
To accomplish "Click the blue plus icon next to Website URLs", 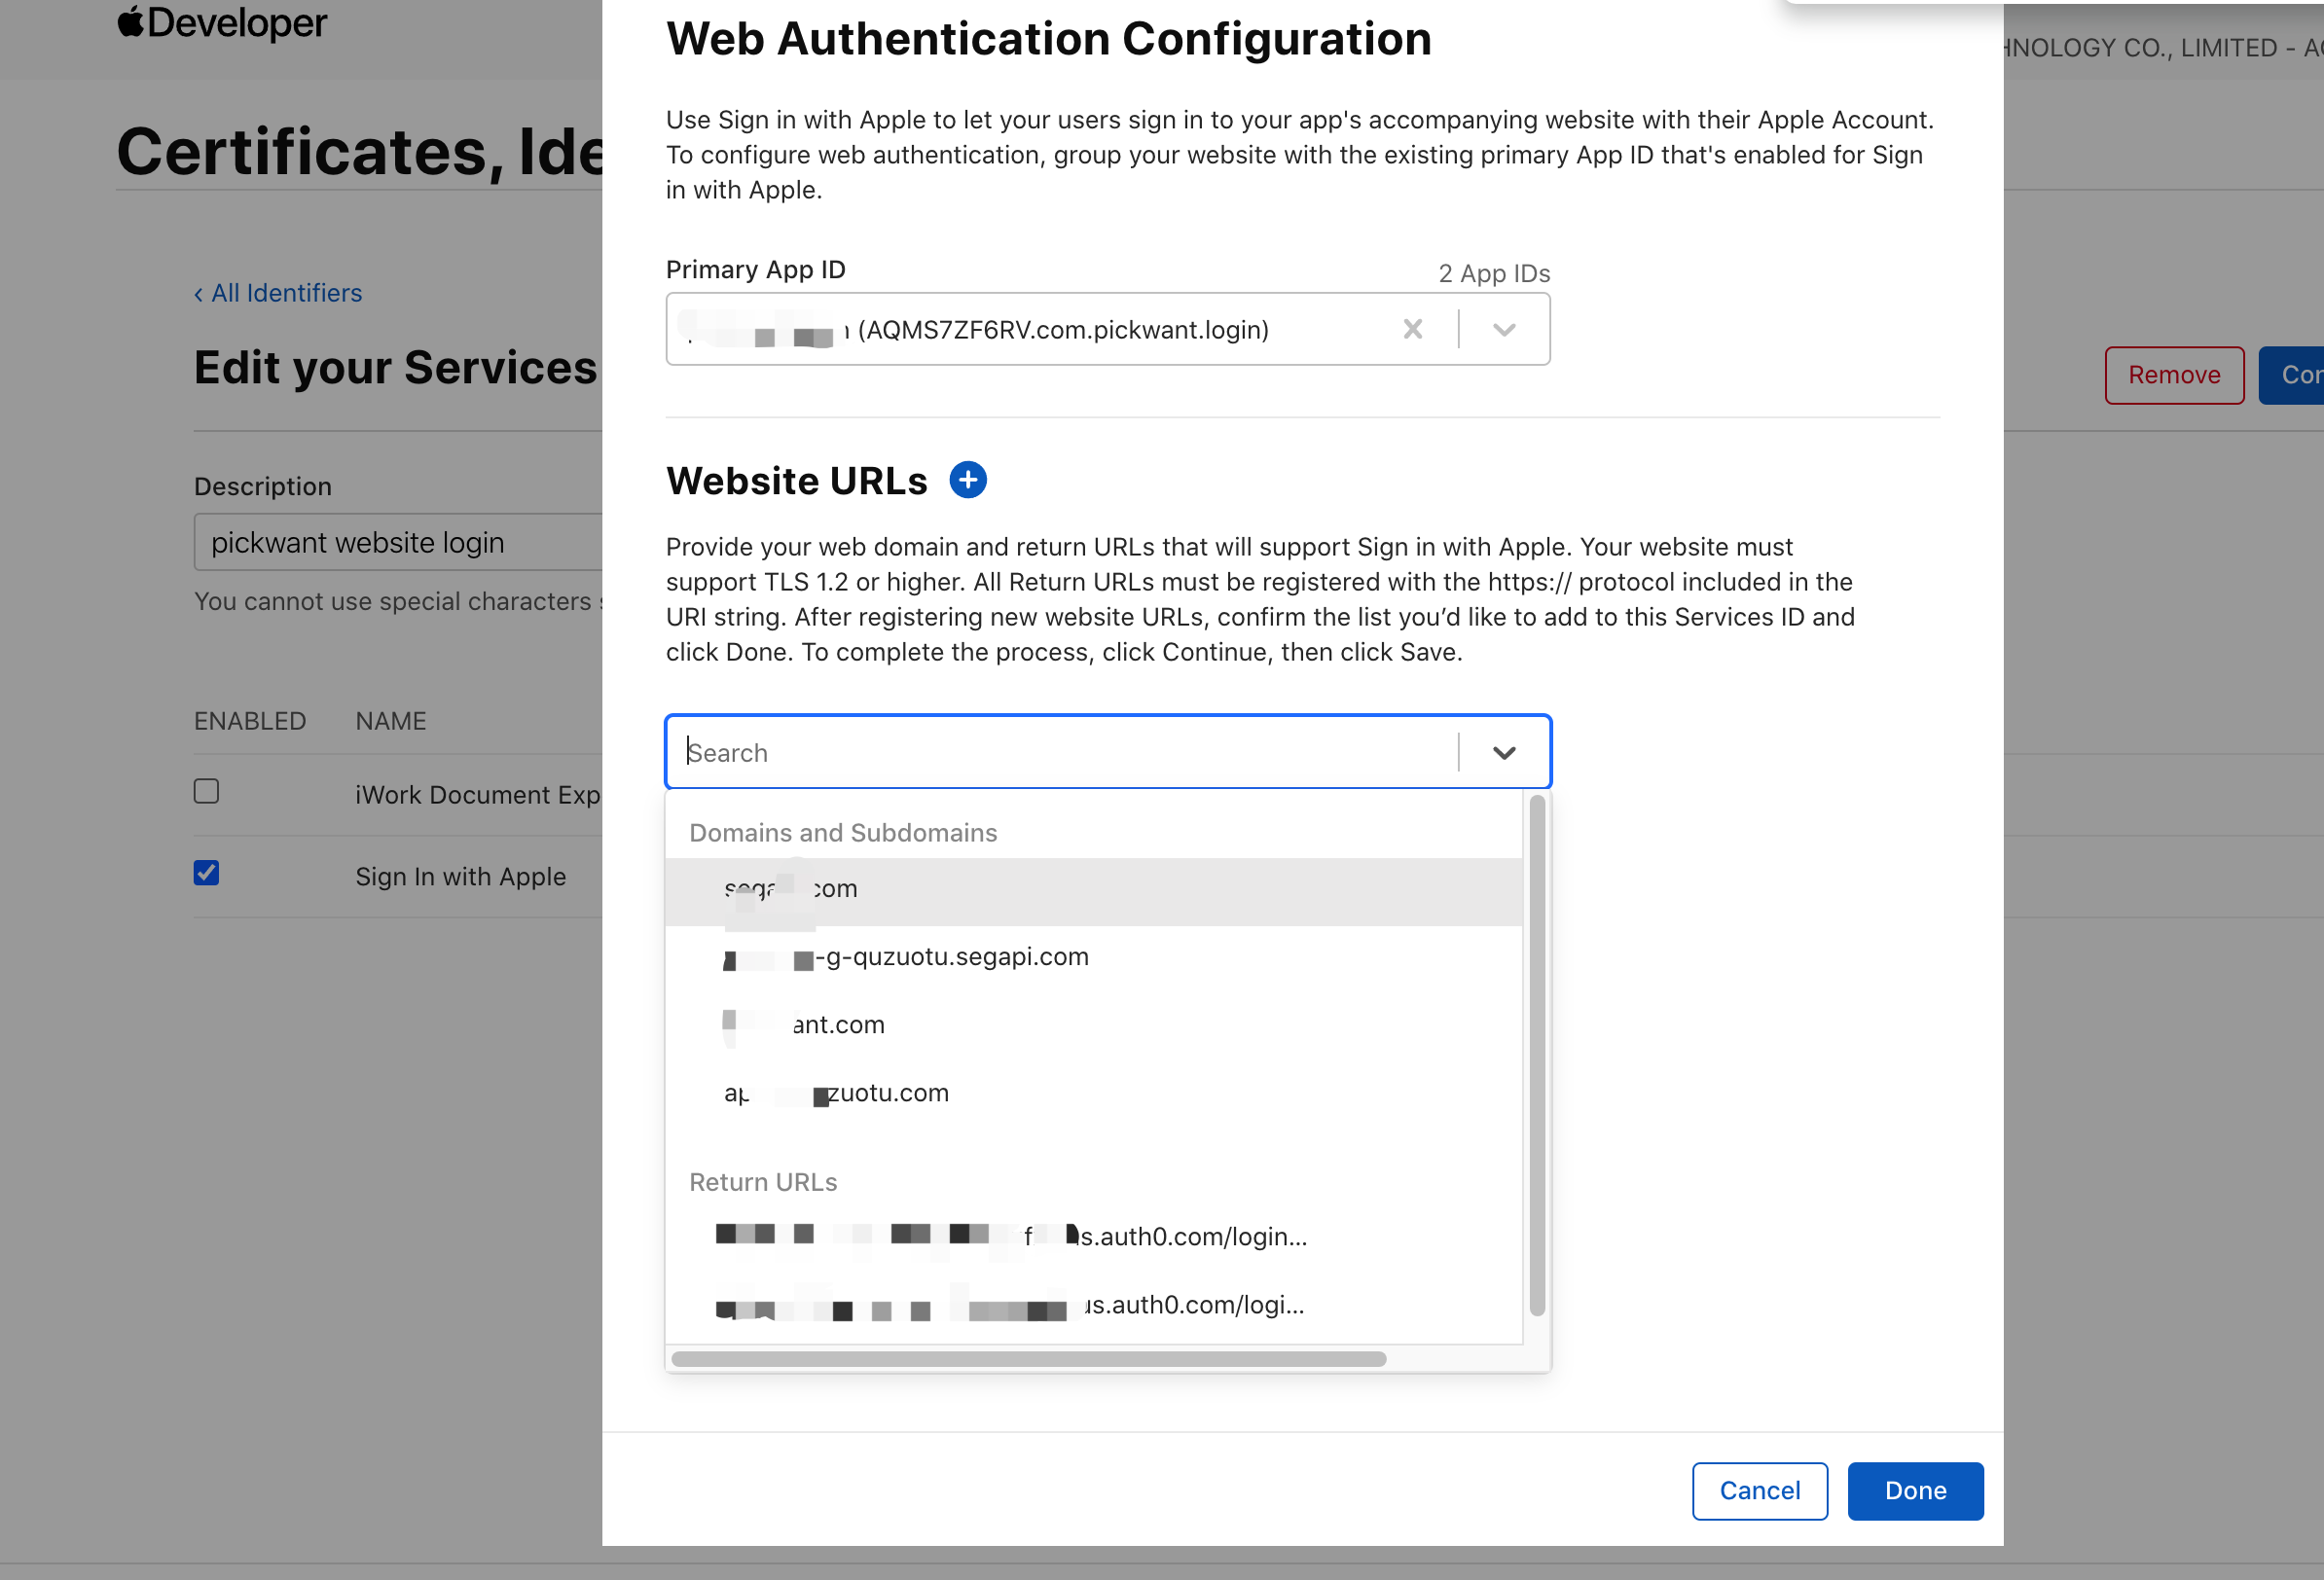I will (967, 480).
